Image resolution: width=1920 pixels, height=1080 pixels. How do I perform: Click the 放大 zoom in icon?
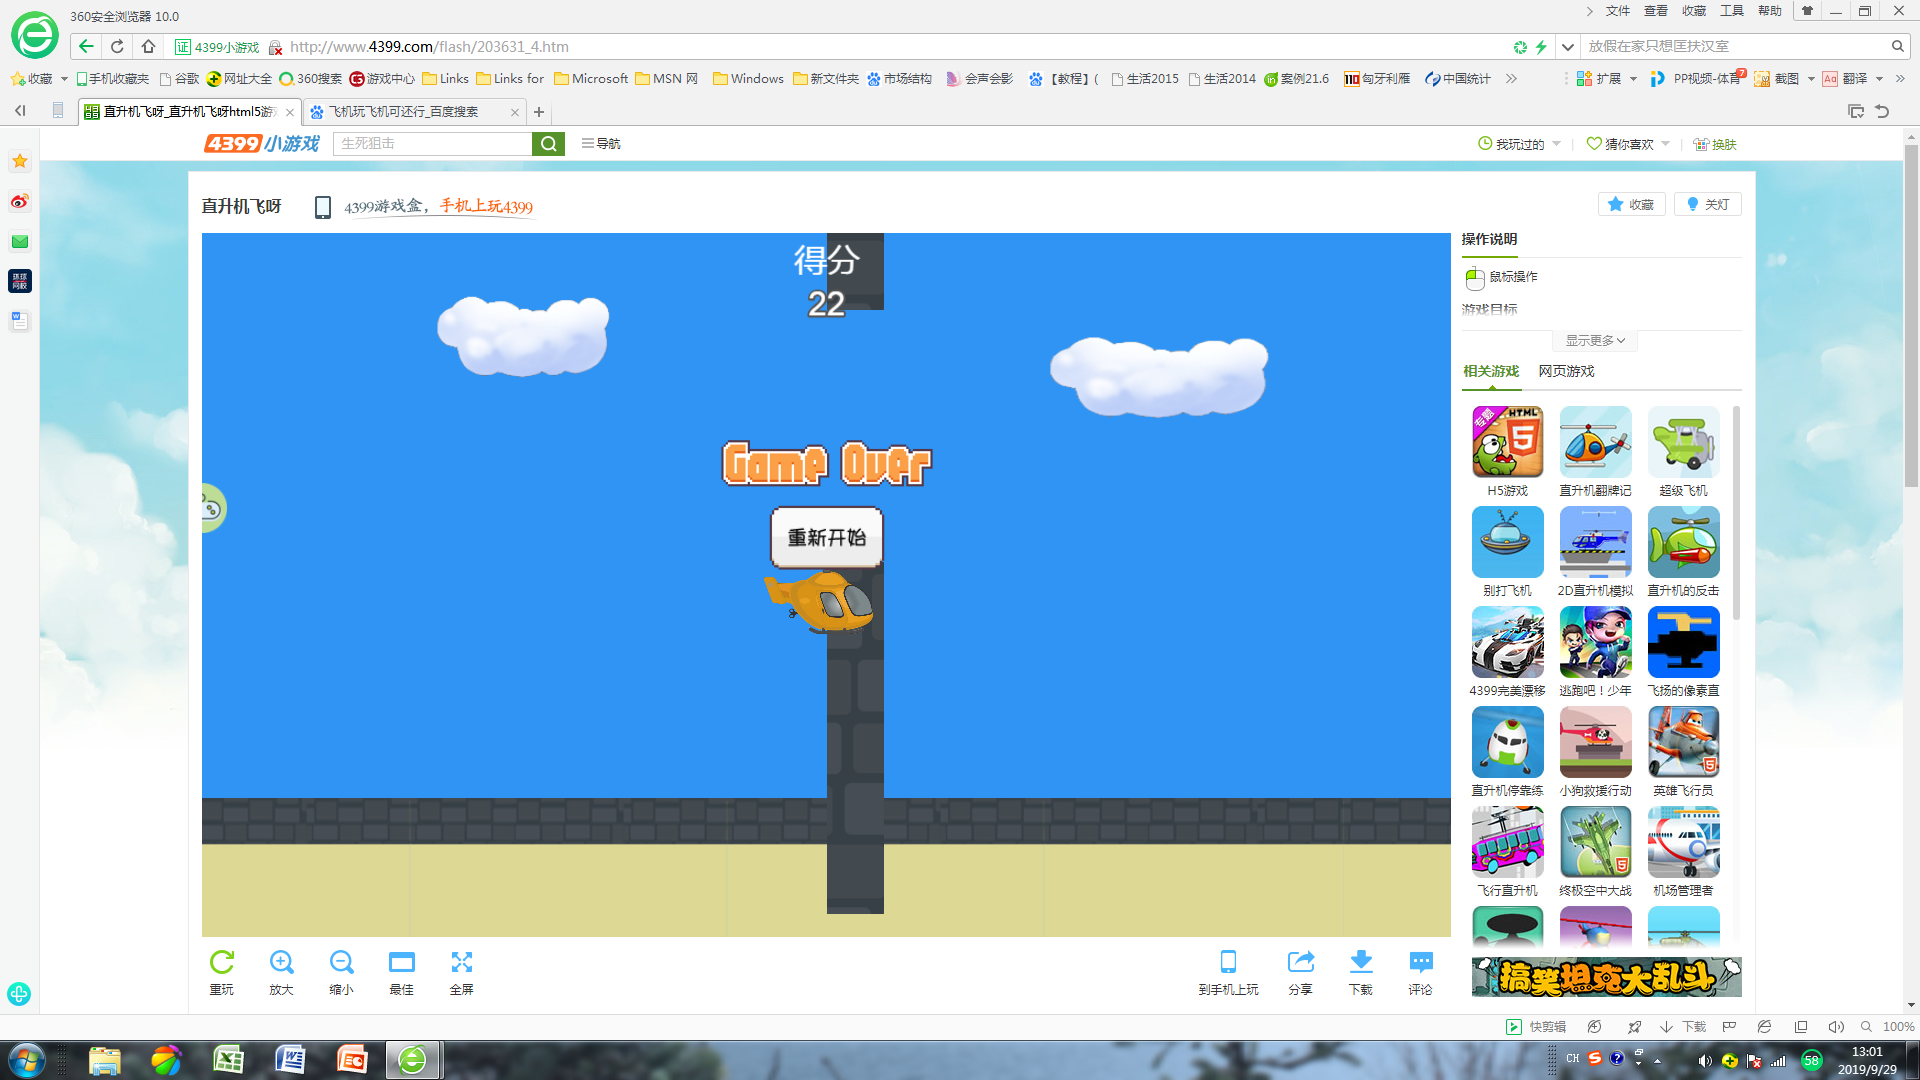coord(281,962)
